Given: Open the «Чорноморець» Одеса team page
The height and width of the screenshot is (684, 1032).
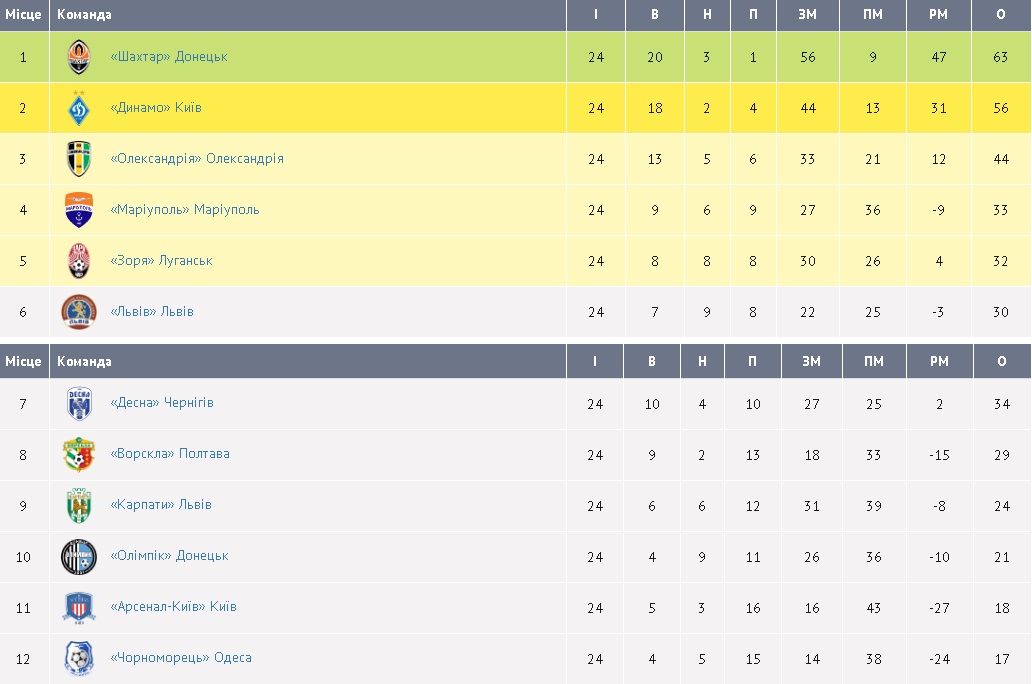Looking at the screenshot, I should 181,658.
